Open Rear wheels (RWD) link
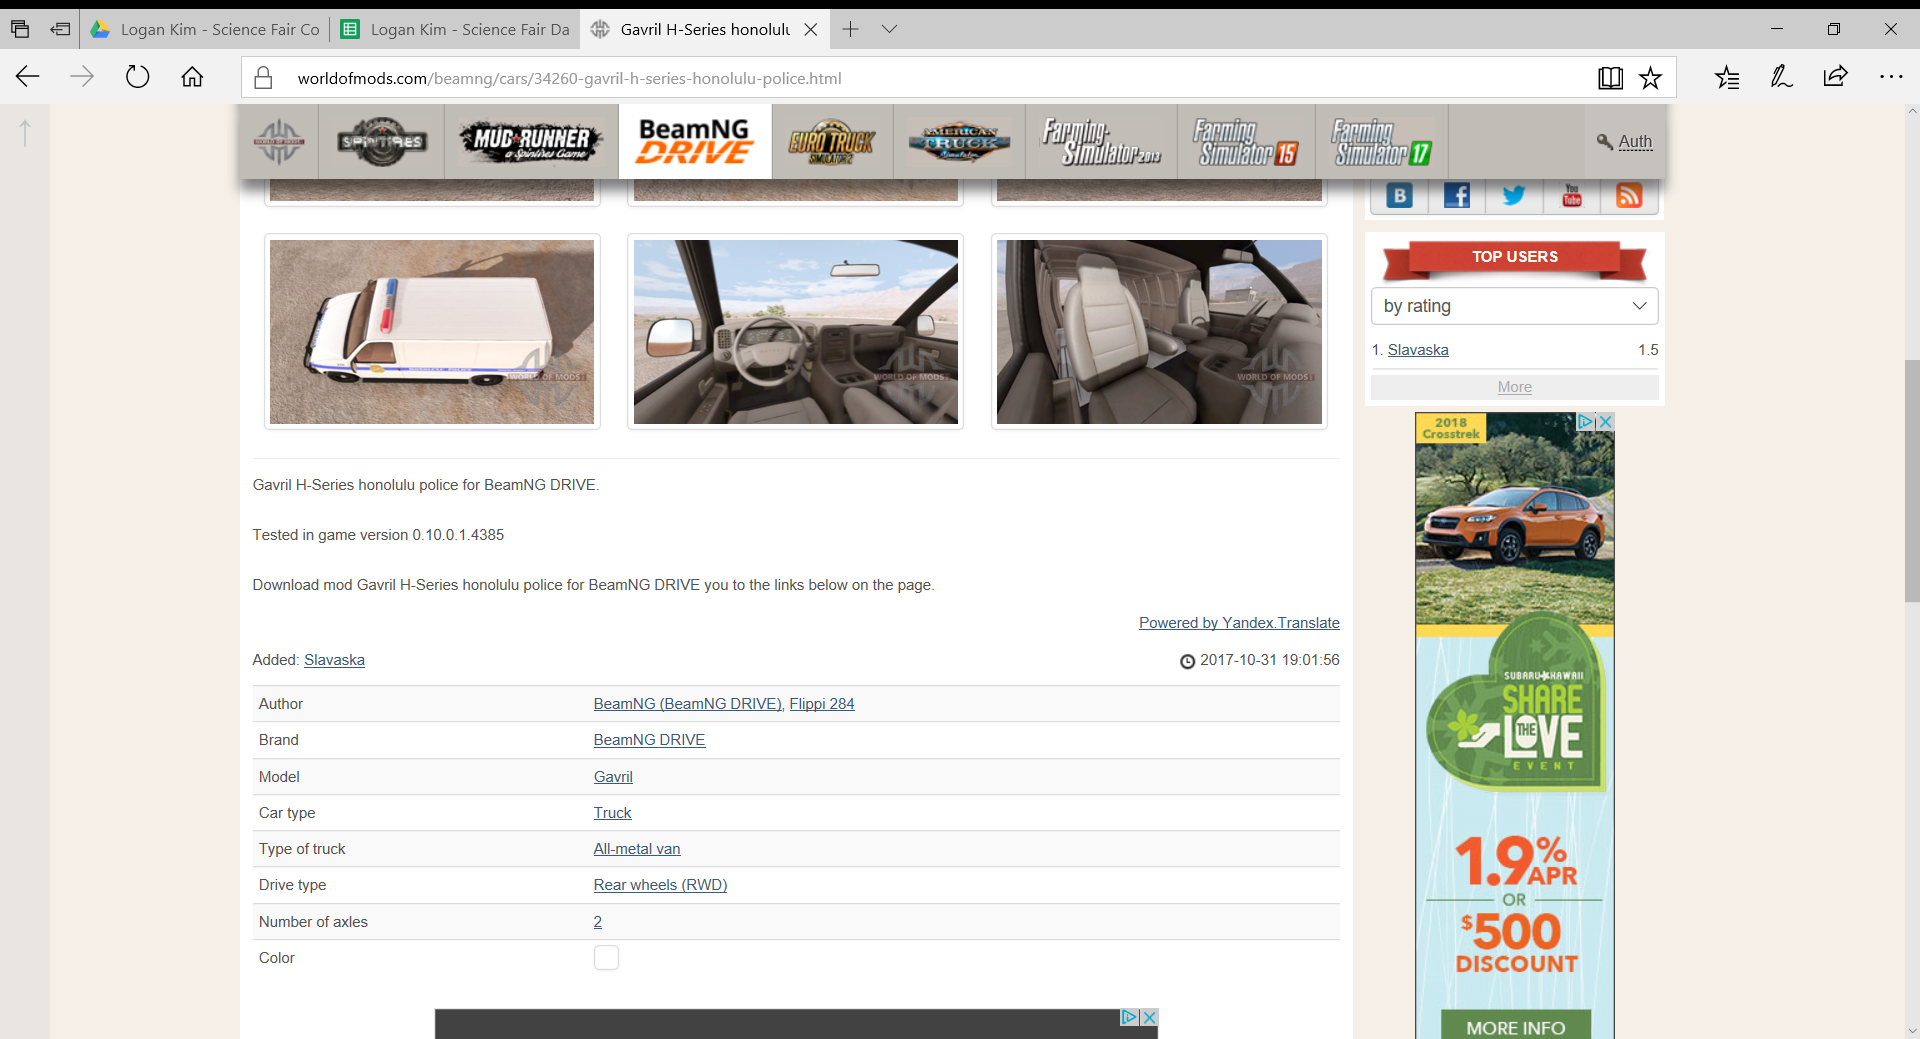Viewport: 1920px width, 1039px height. point(660,885)
